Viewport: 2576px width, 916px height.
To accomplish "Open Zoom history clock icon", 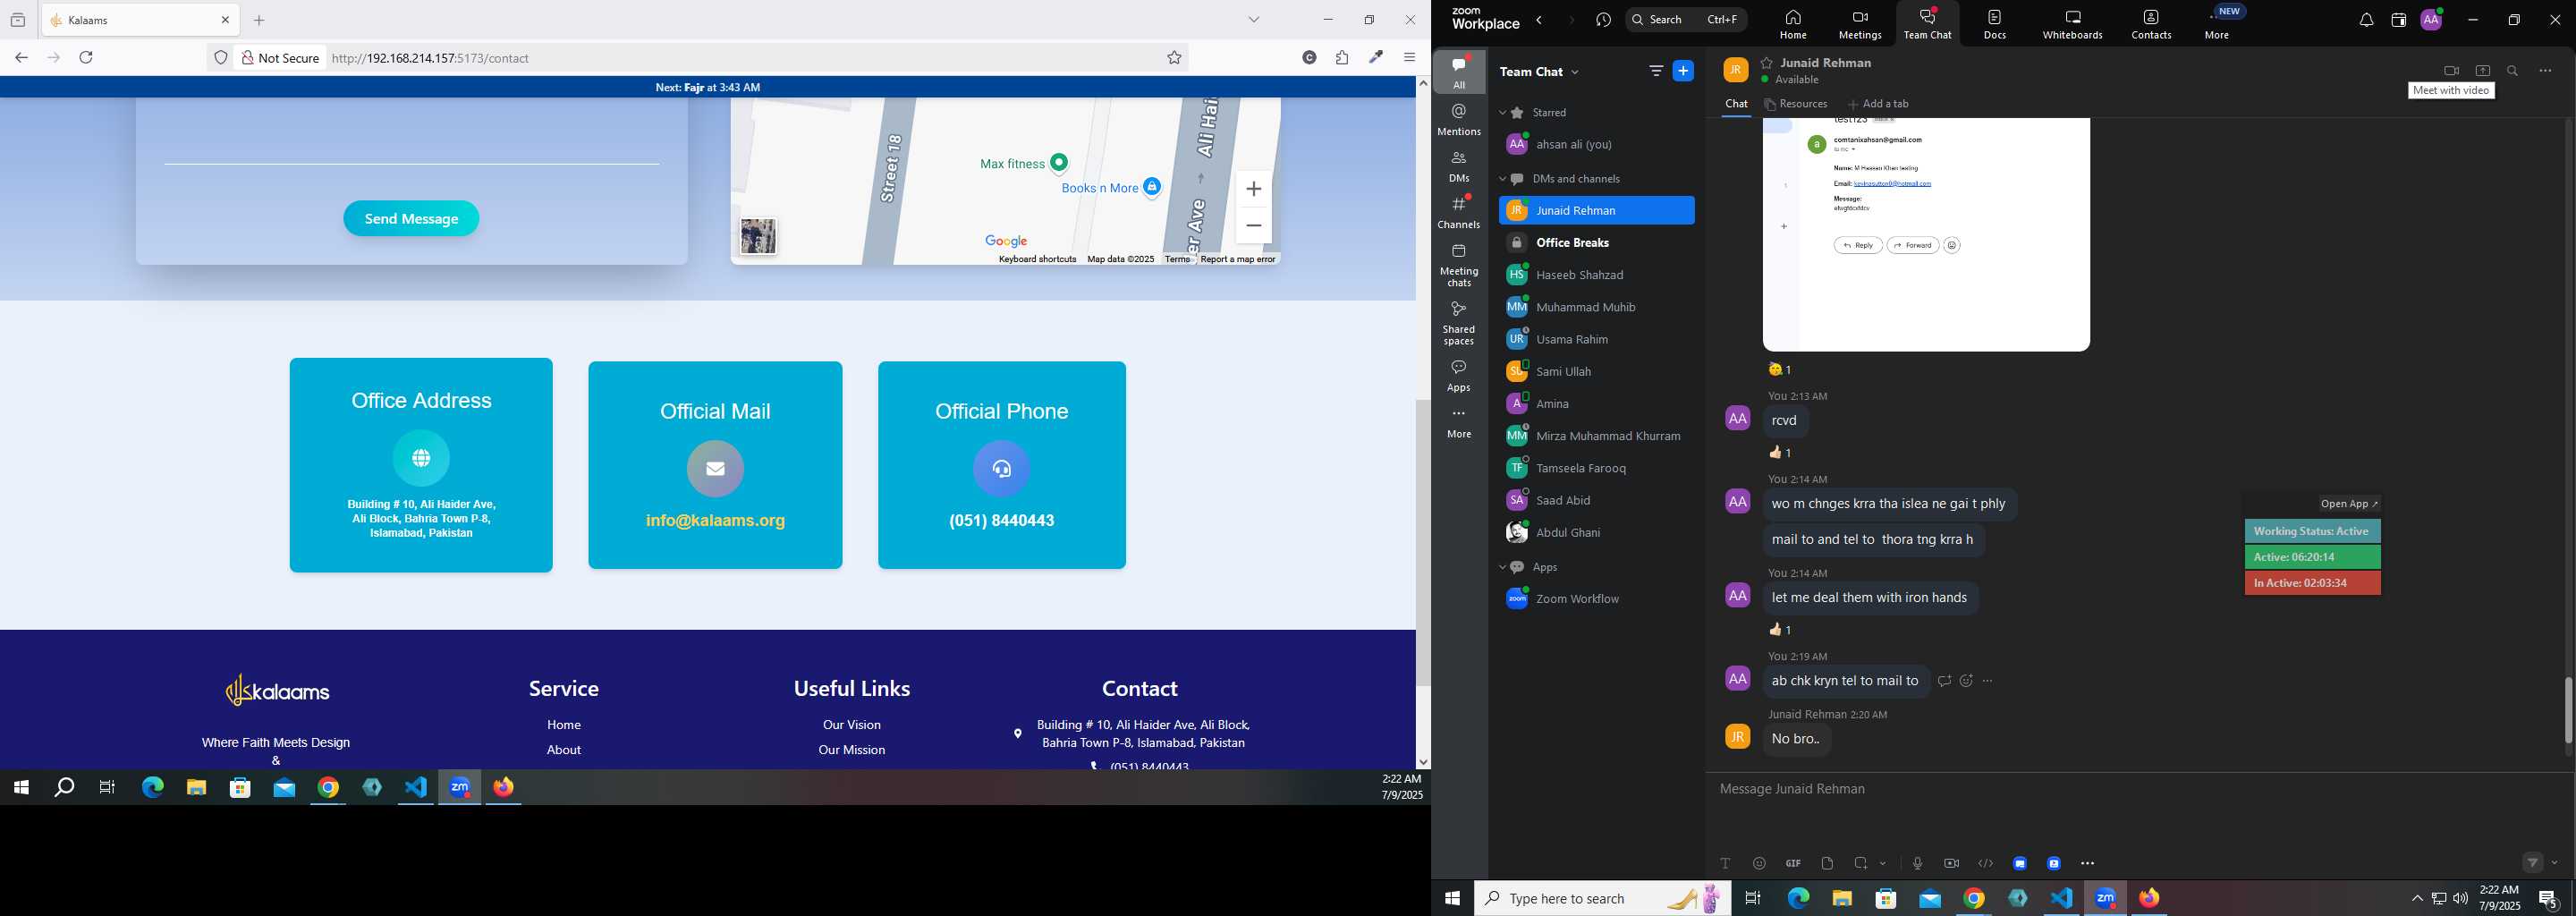I will pos(1603,20).
